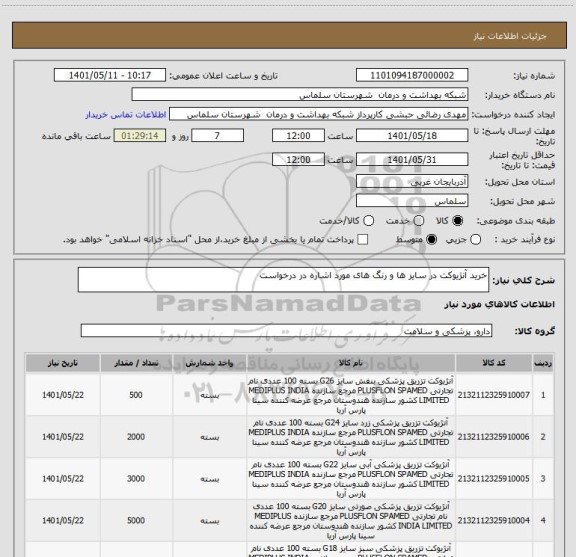Click the نام کالا column header
The image size is (576, 557).
(x=351, y=363)
